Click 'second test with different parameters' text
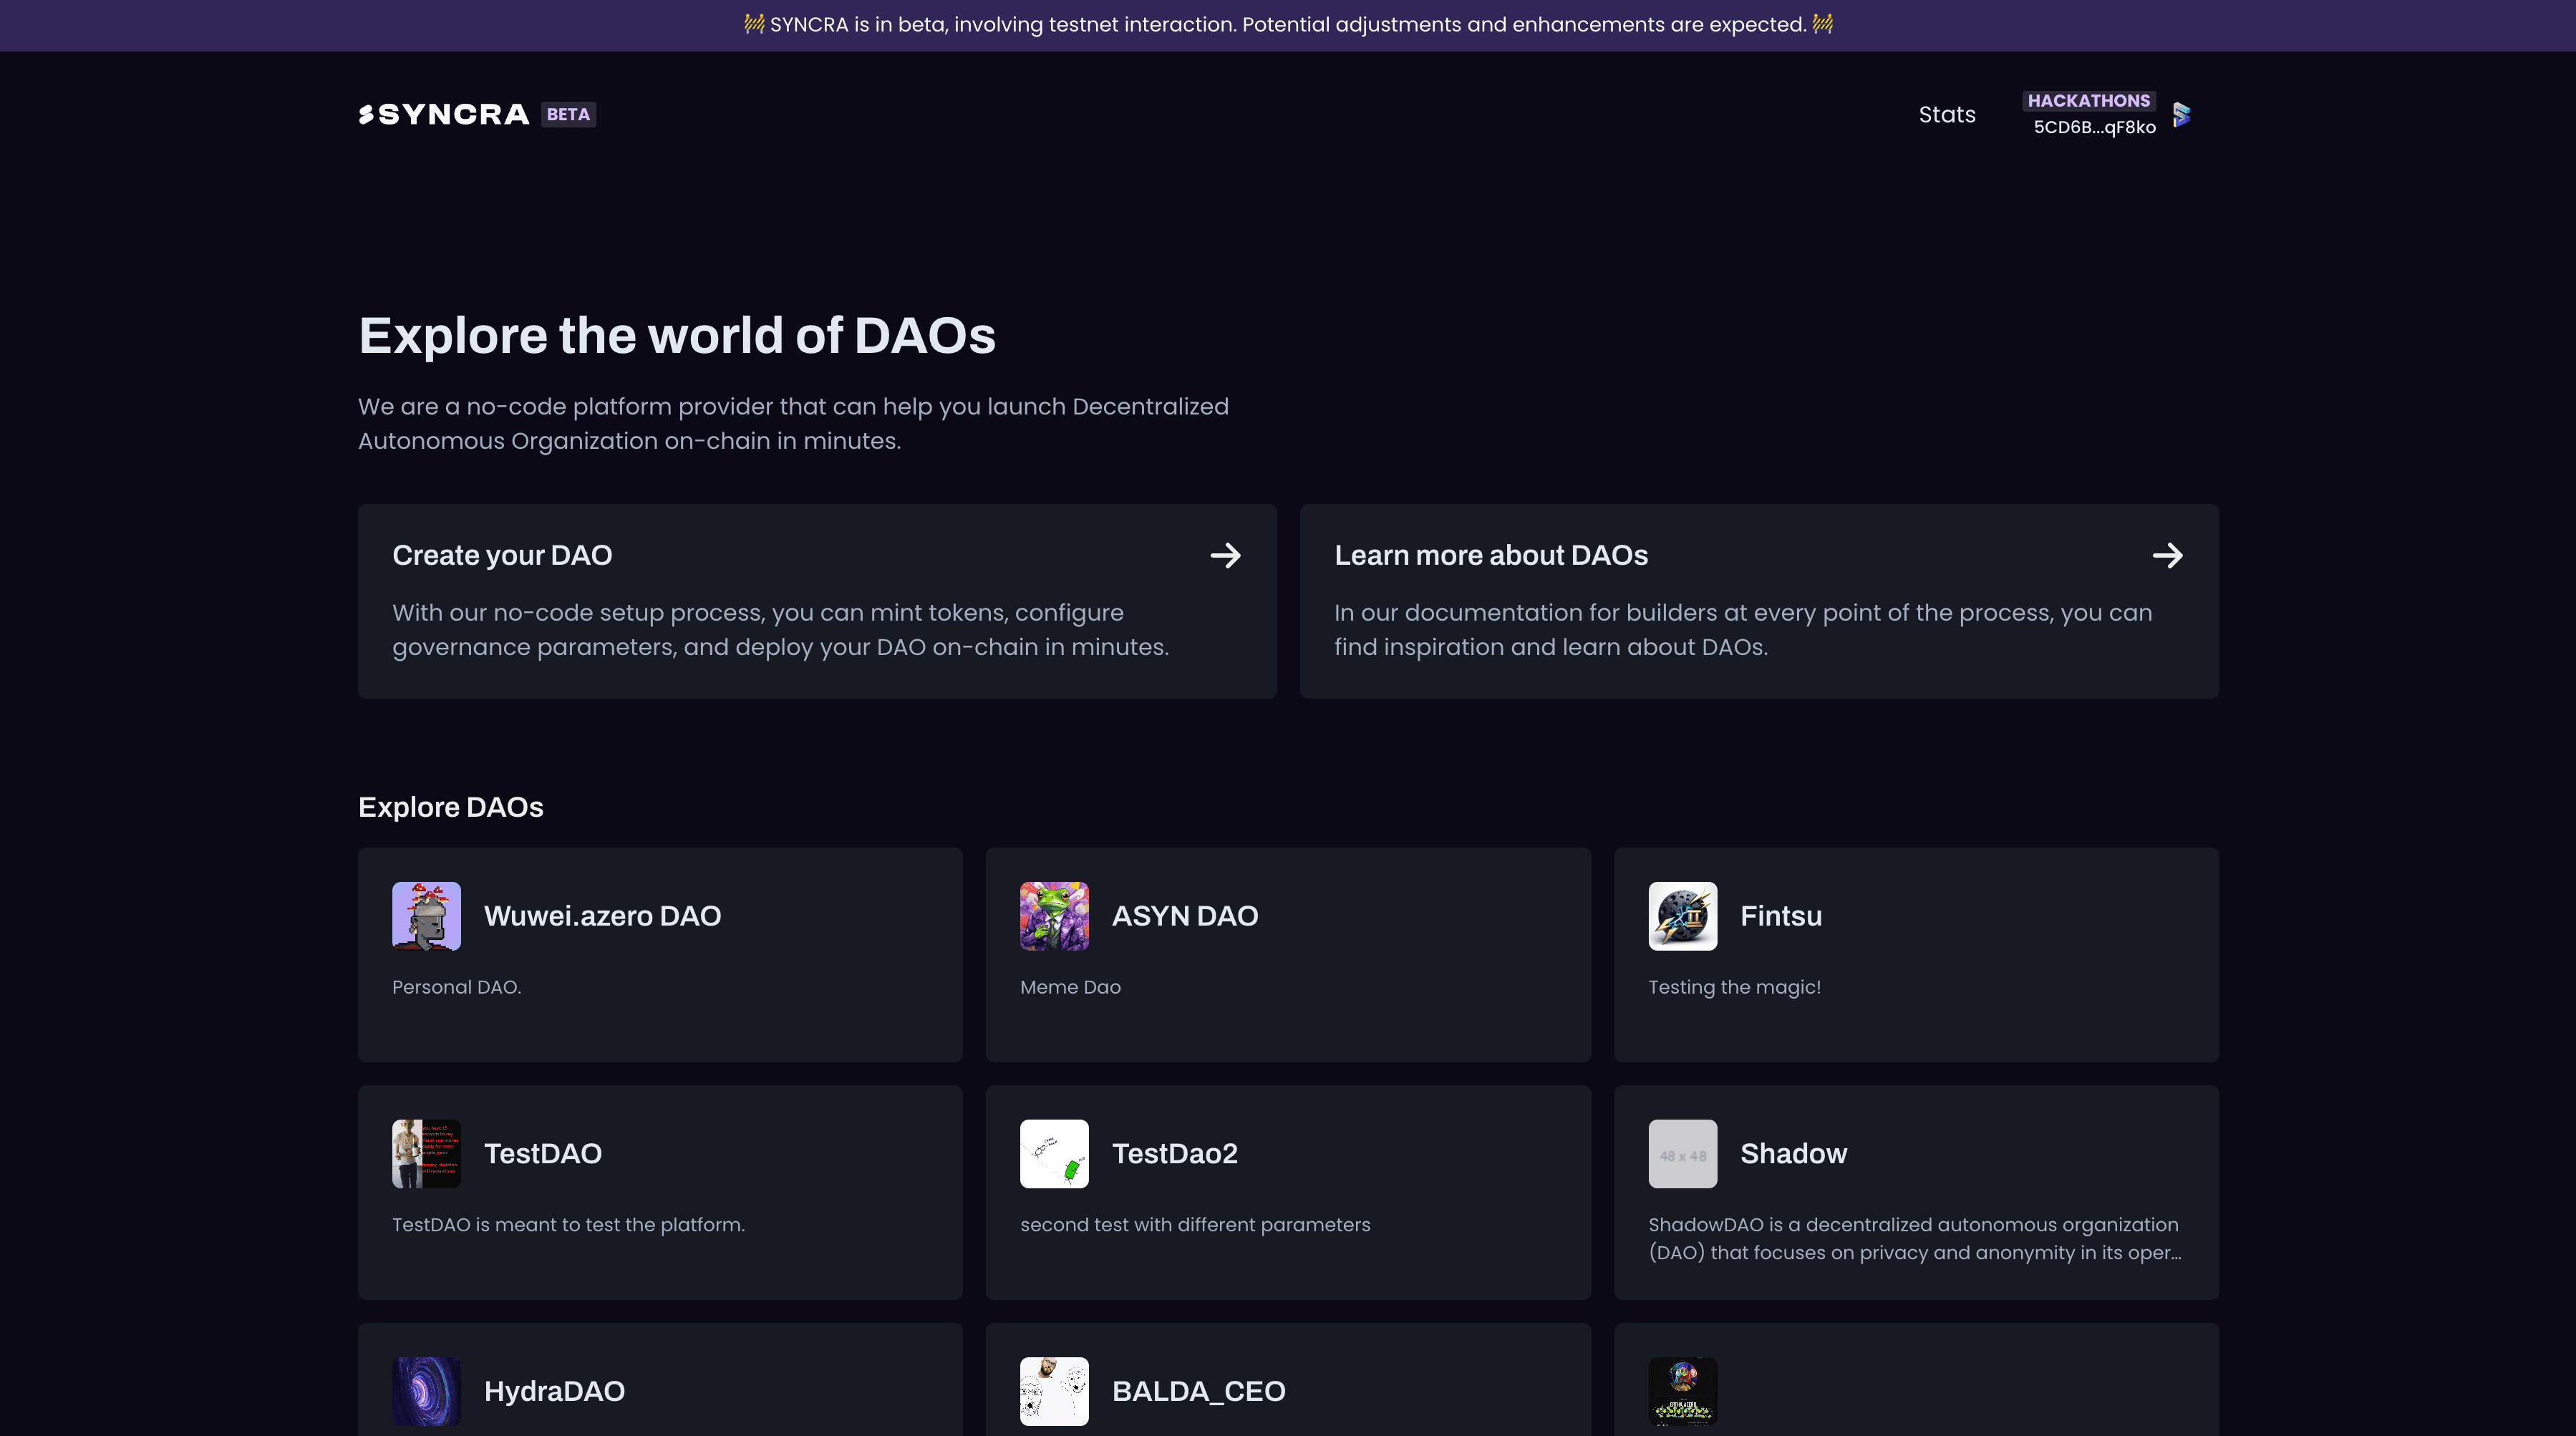Screen dimensions: 2576x1436 [x=1195, y=1225]
